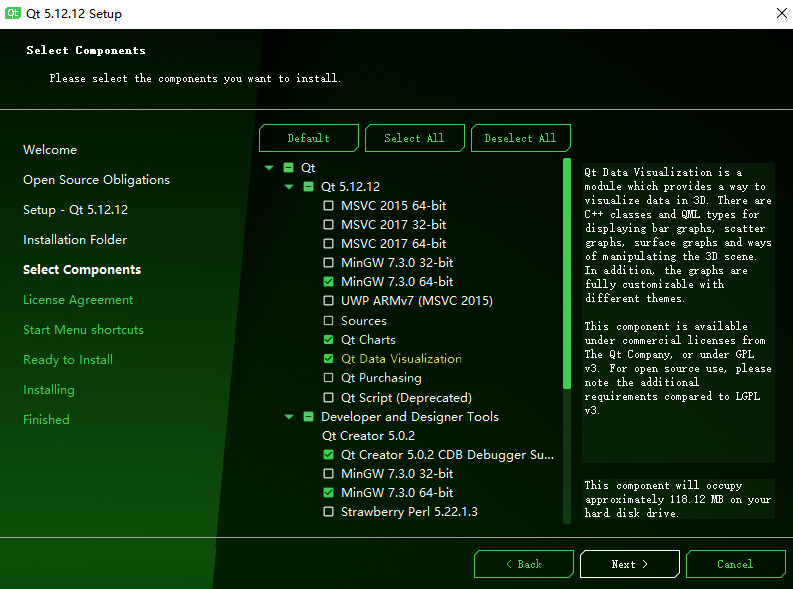Click the 118.12 MB disk size note
Screen dimensions: 793x589
point(678,499)
